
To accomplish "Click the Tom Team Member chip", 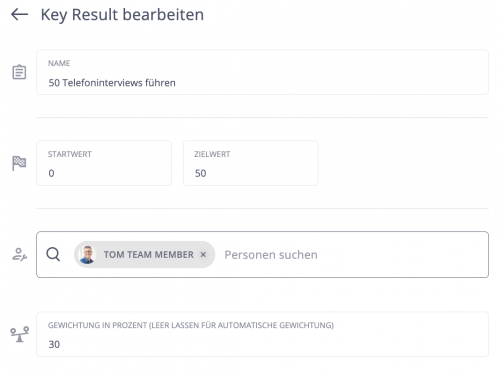I will (144, 255).
